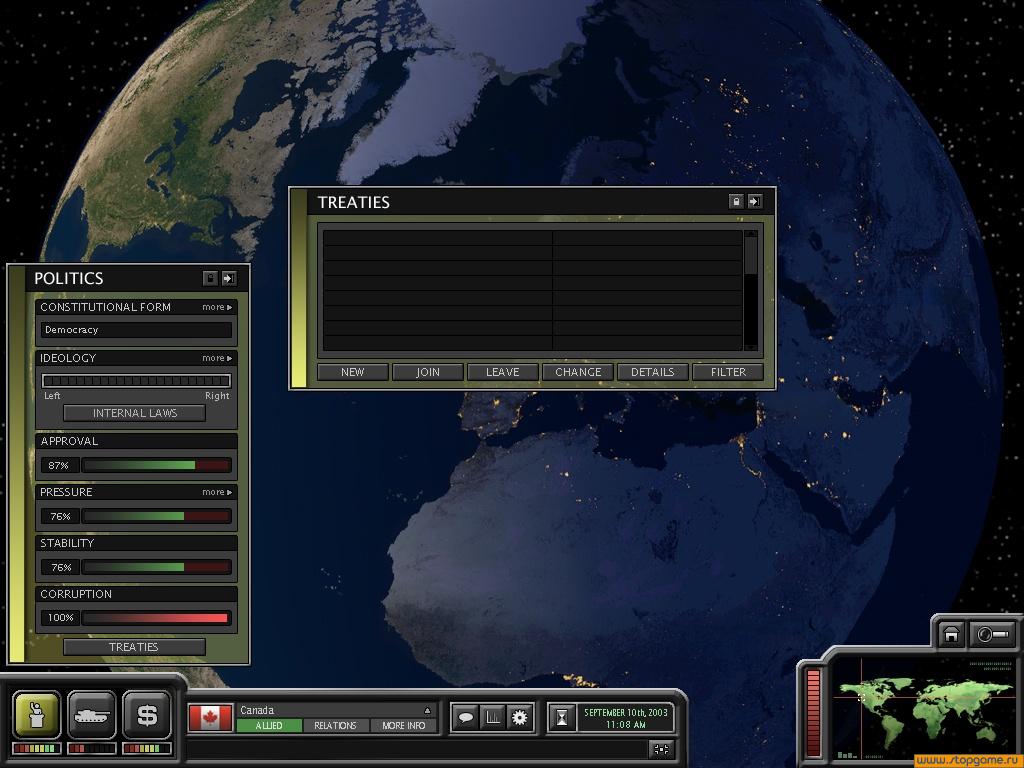The image size is (1024, 768).
Task: Click the magnifier zoom control icon
Action: 993,634
